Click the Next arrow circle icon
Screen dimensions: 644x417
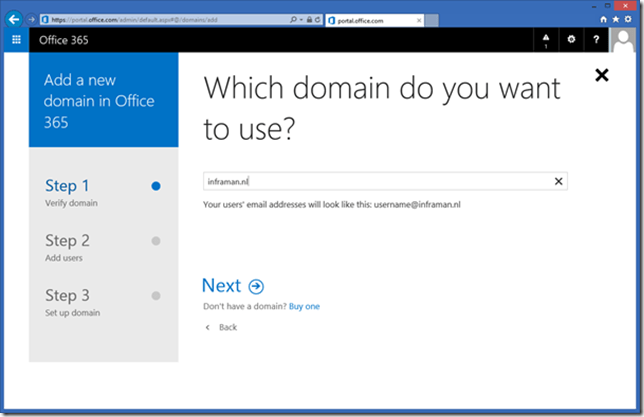click(257, 286)
